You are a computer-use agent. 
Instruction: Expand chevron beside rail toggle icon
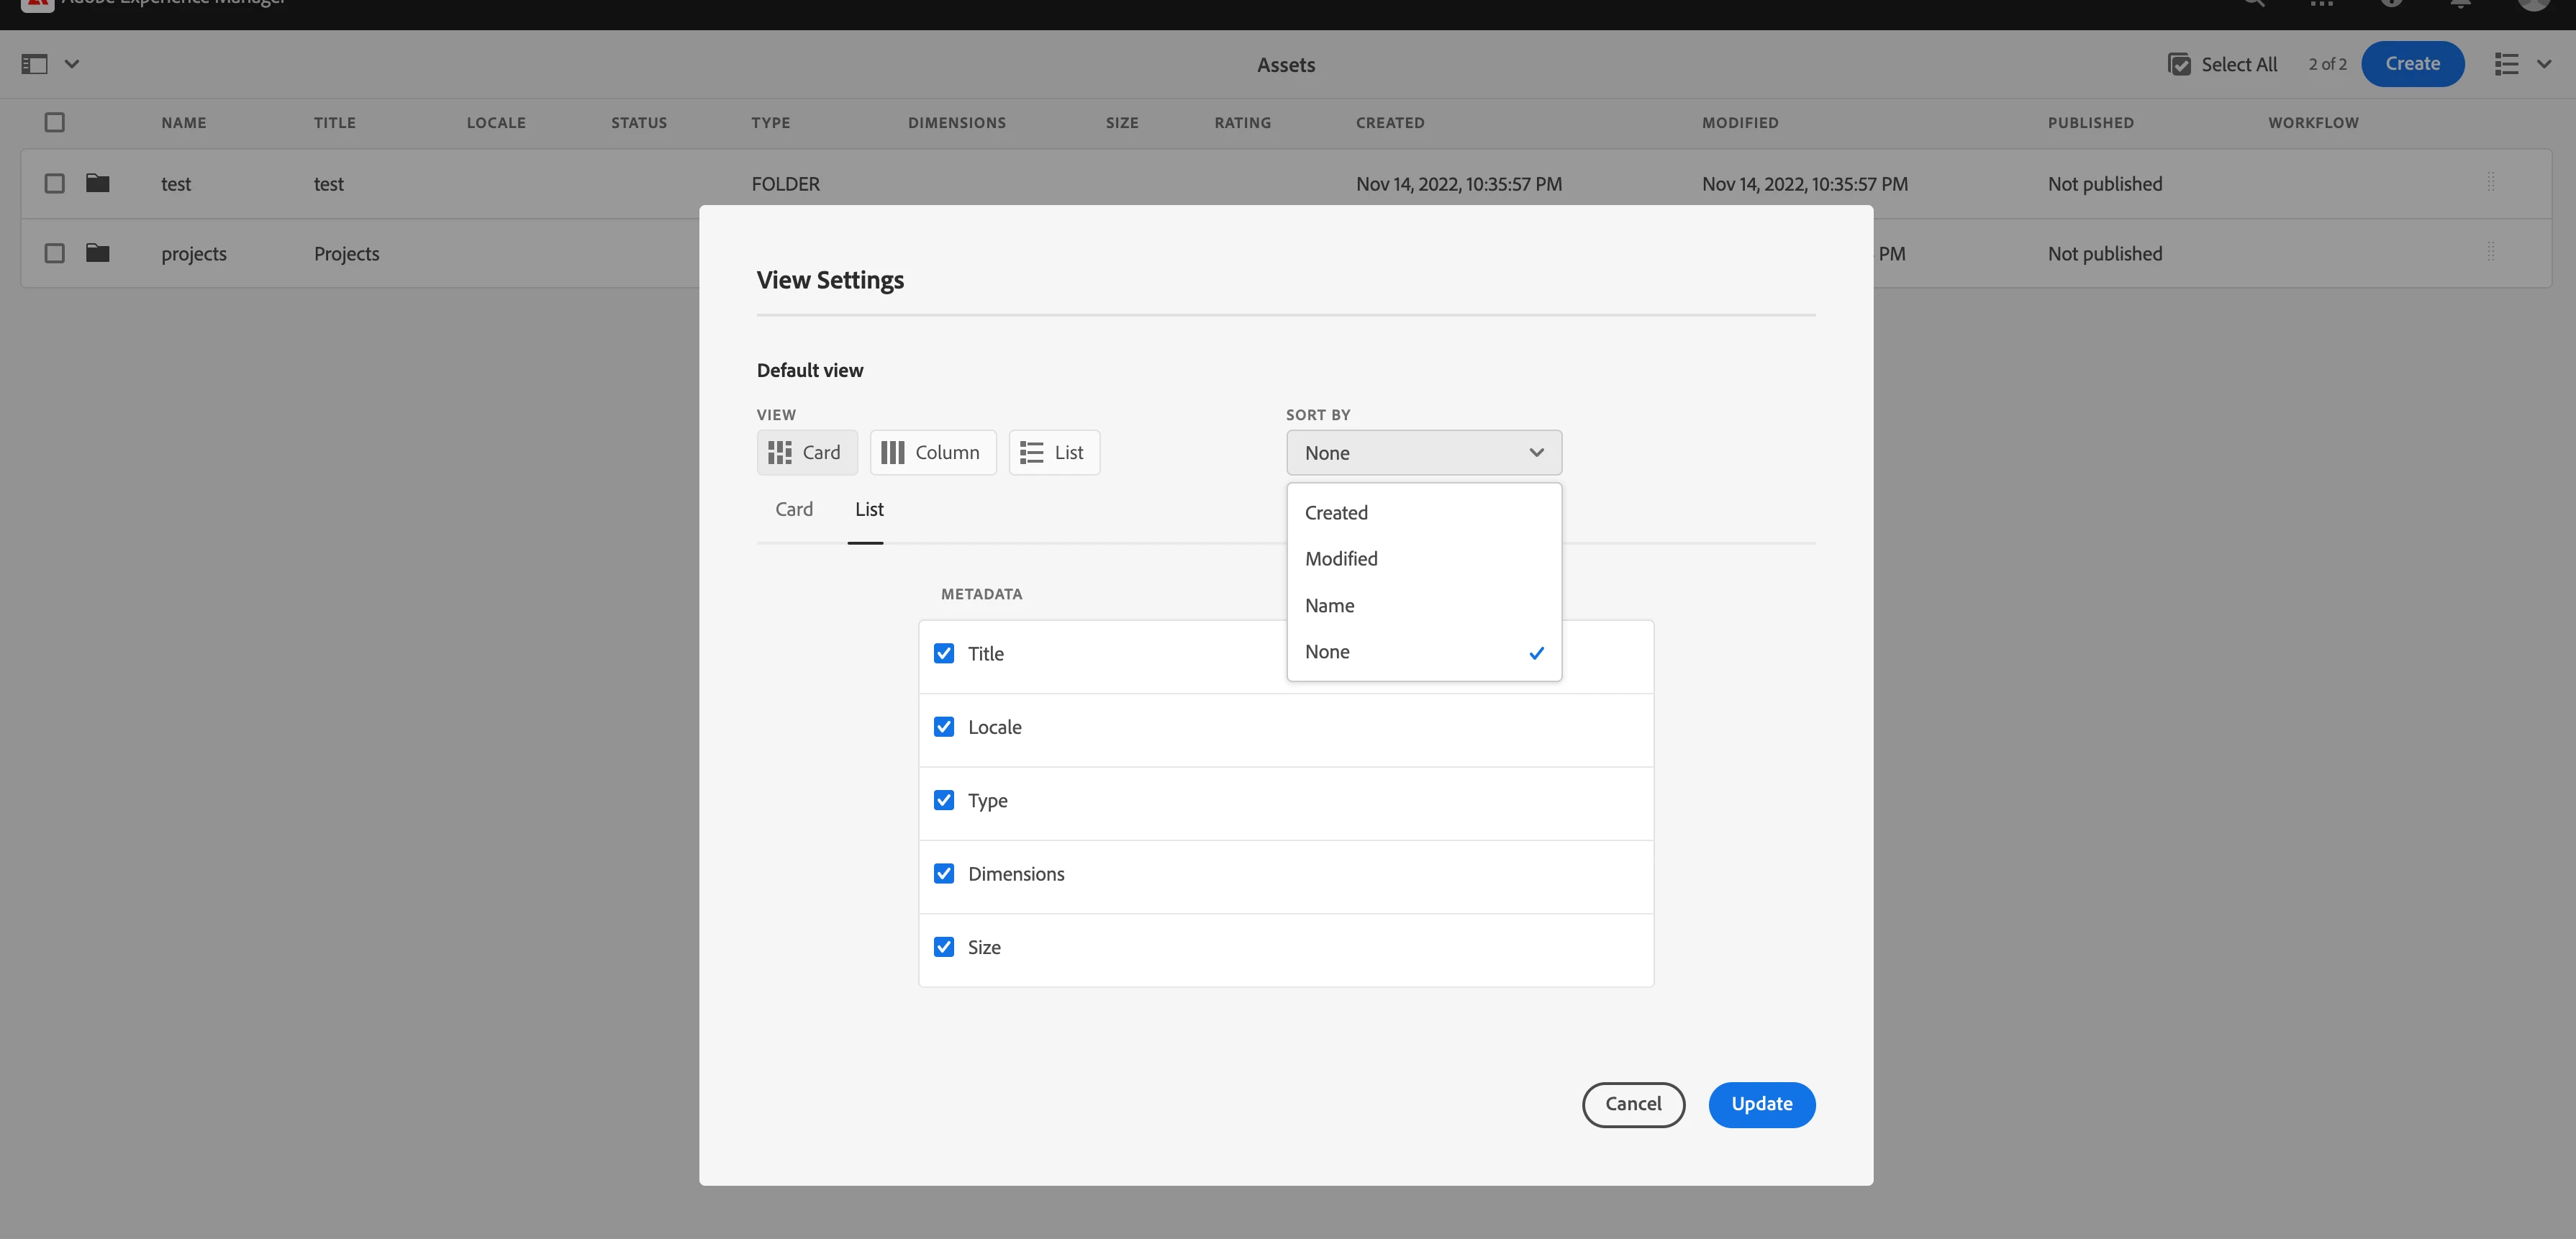[72, 64]
